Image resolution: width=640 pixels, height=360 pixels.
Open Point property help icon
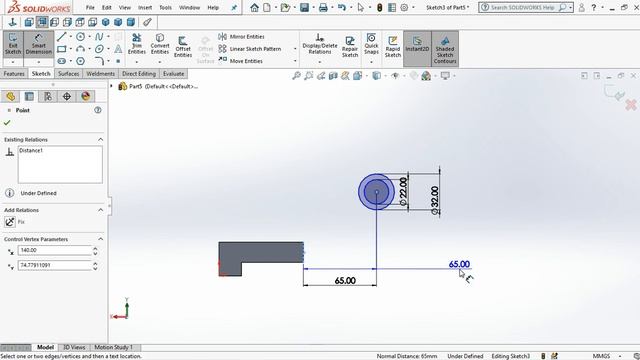point(98,110)
